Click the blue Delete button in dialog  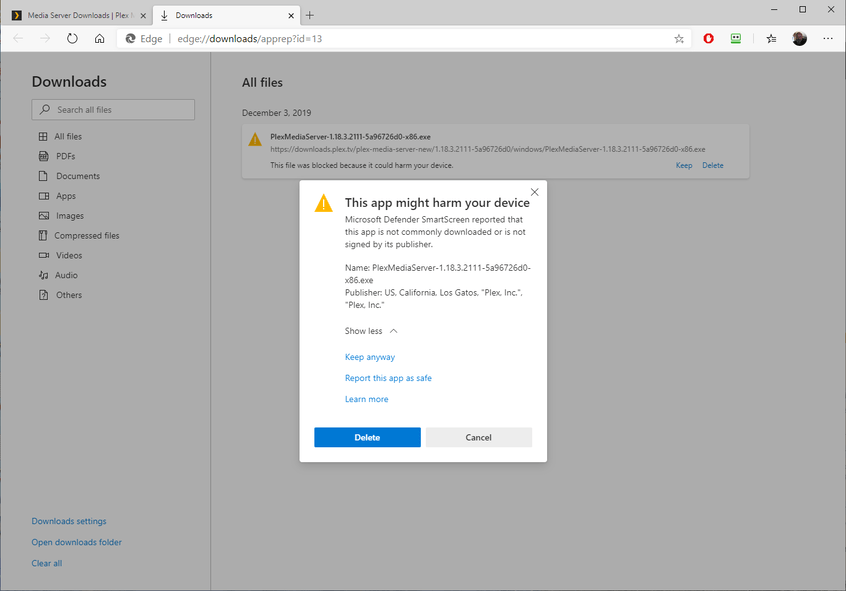pyautogui.click(x=367, y=437)
